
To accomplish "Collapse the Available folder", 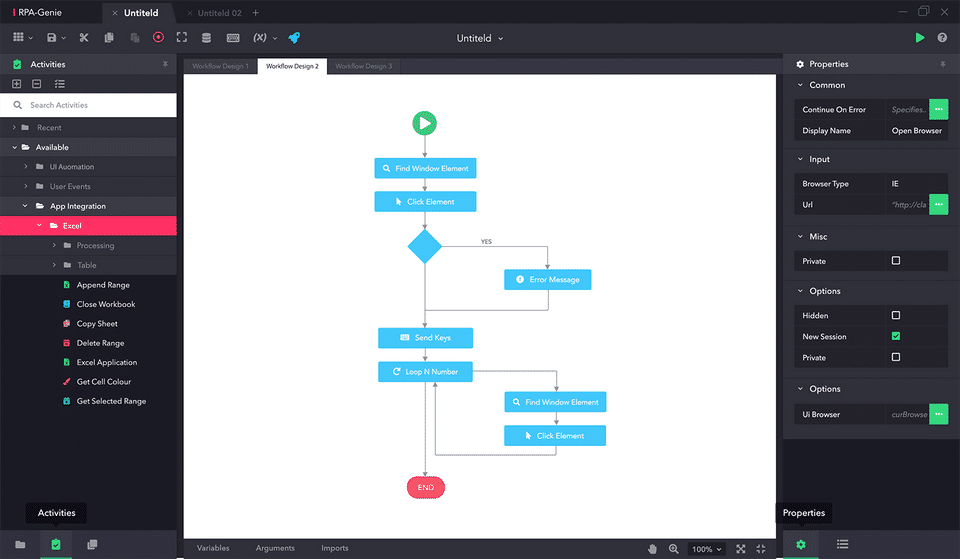I will click(14, 147).
